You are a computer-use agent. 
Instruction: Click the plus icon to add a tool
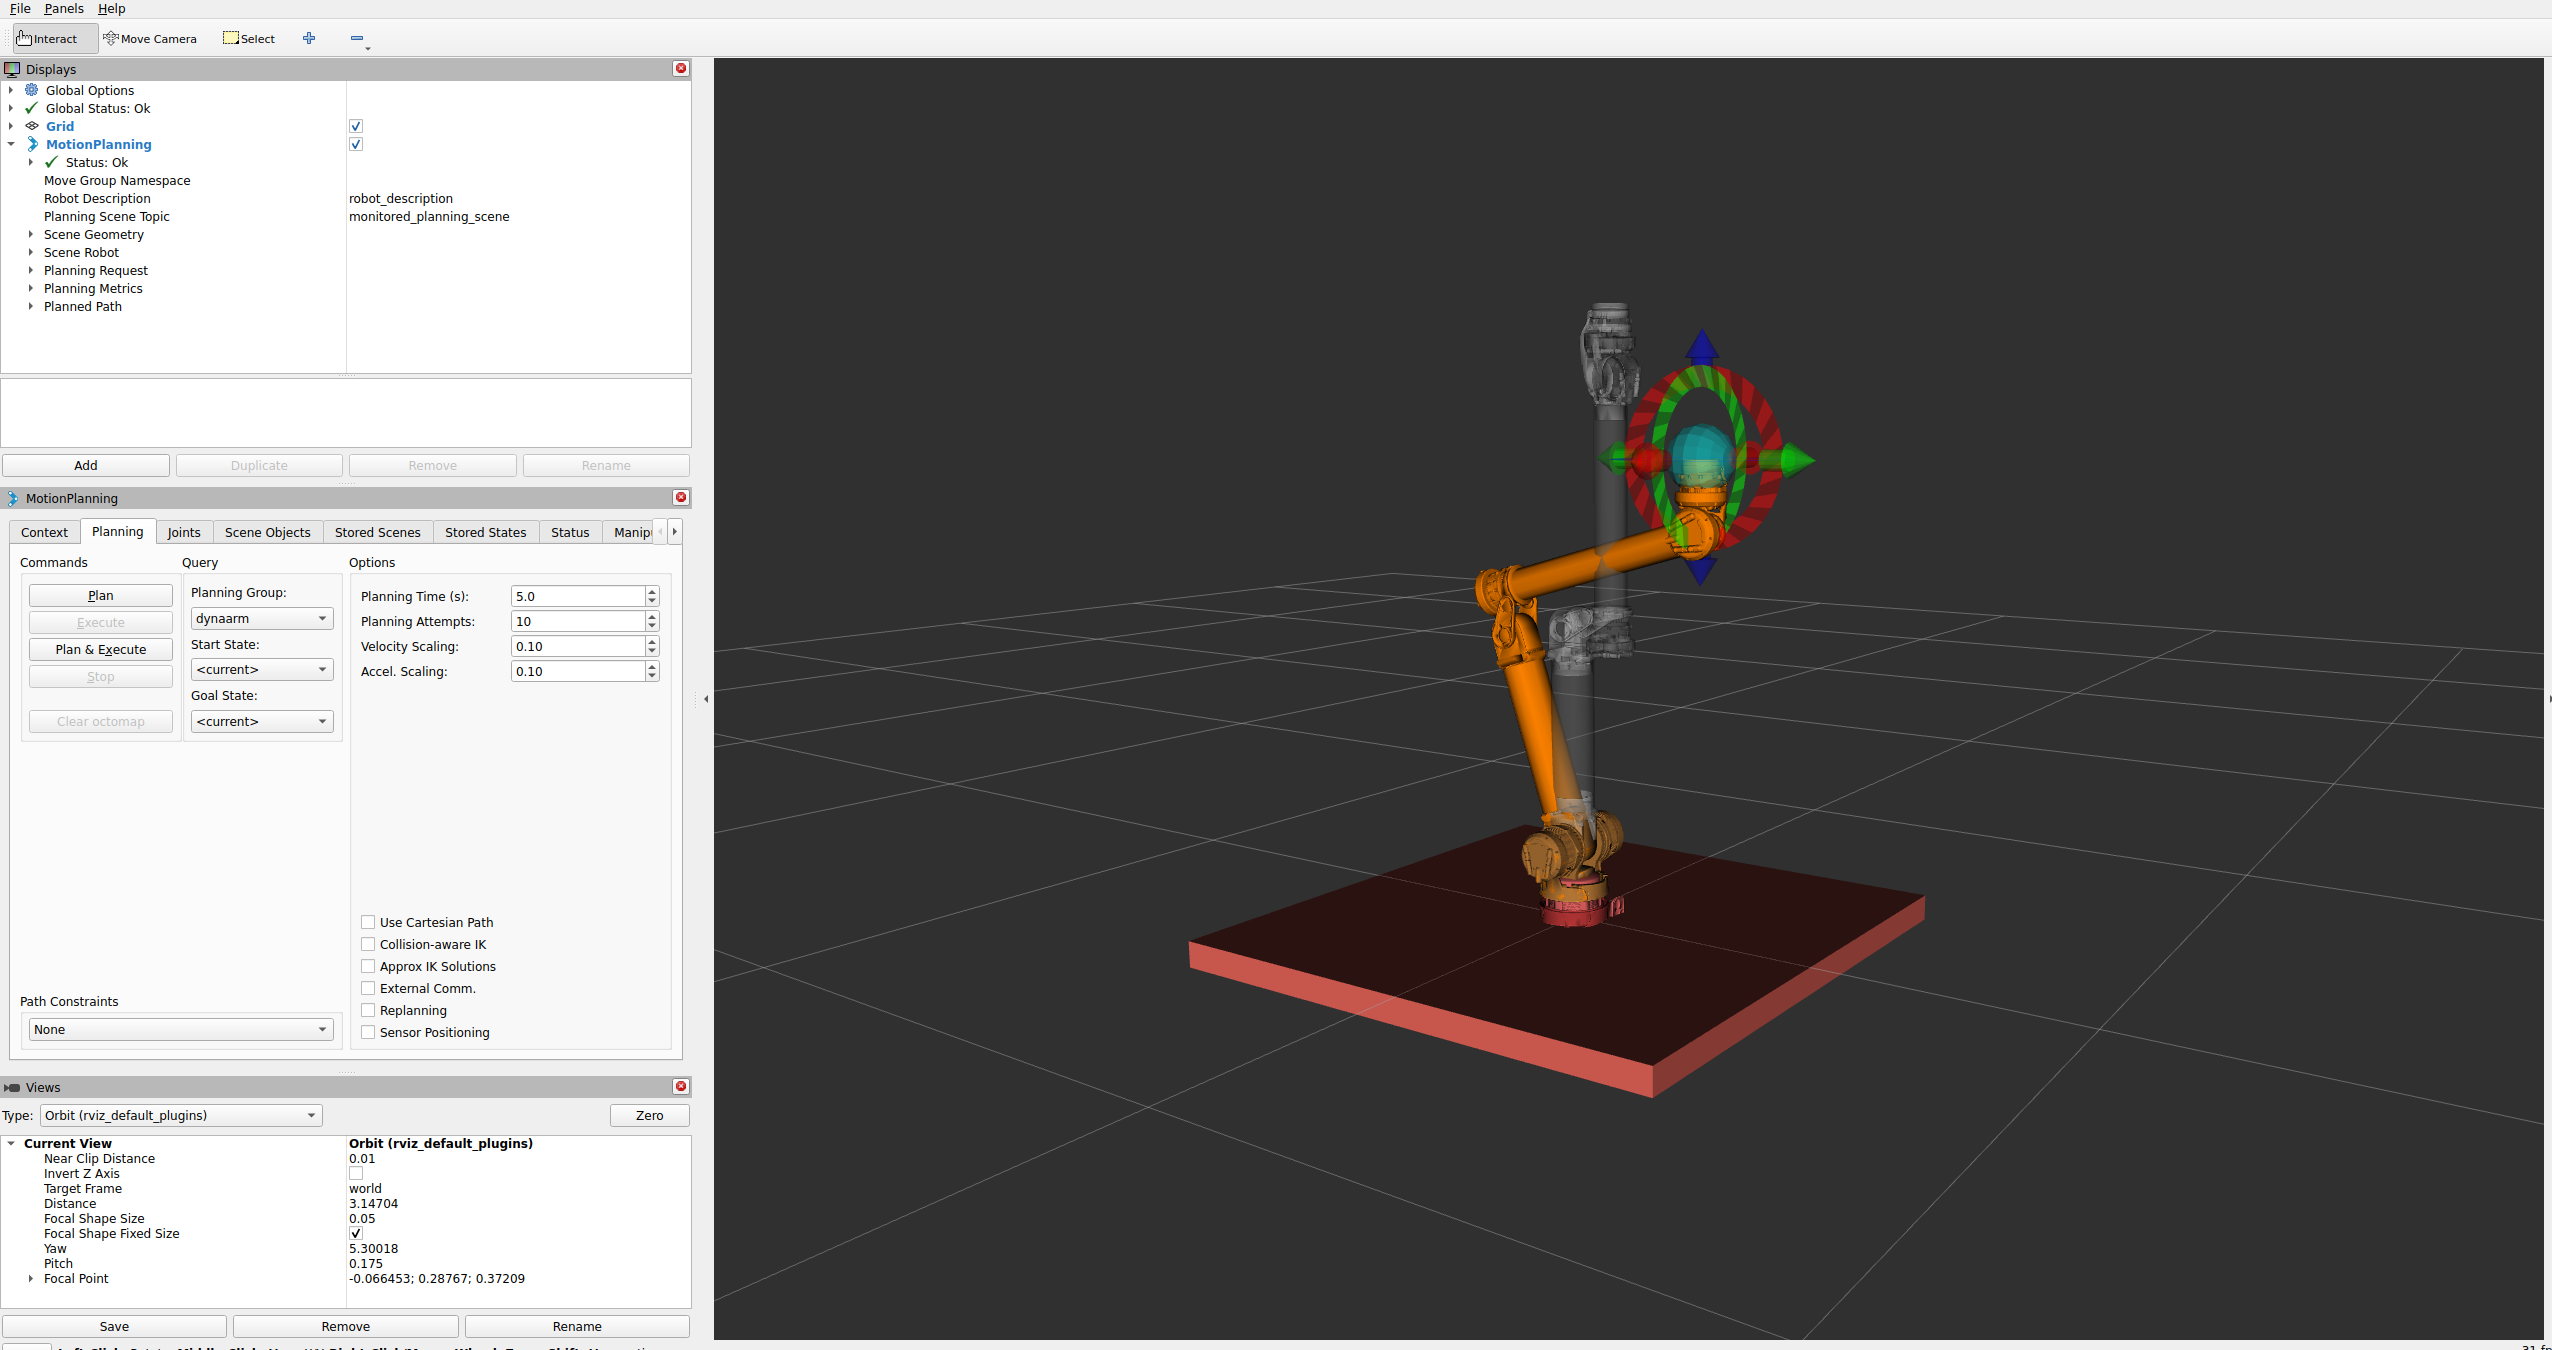pos(309,38)
